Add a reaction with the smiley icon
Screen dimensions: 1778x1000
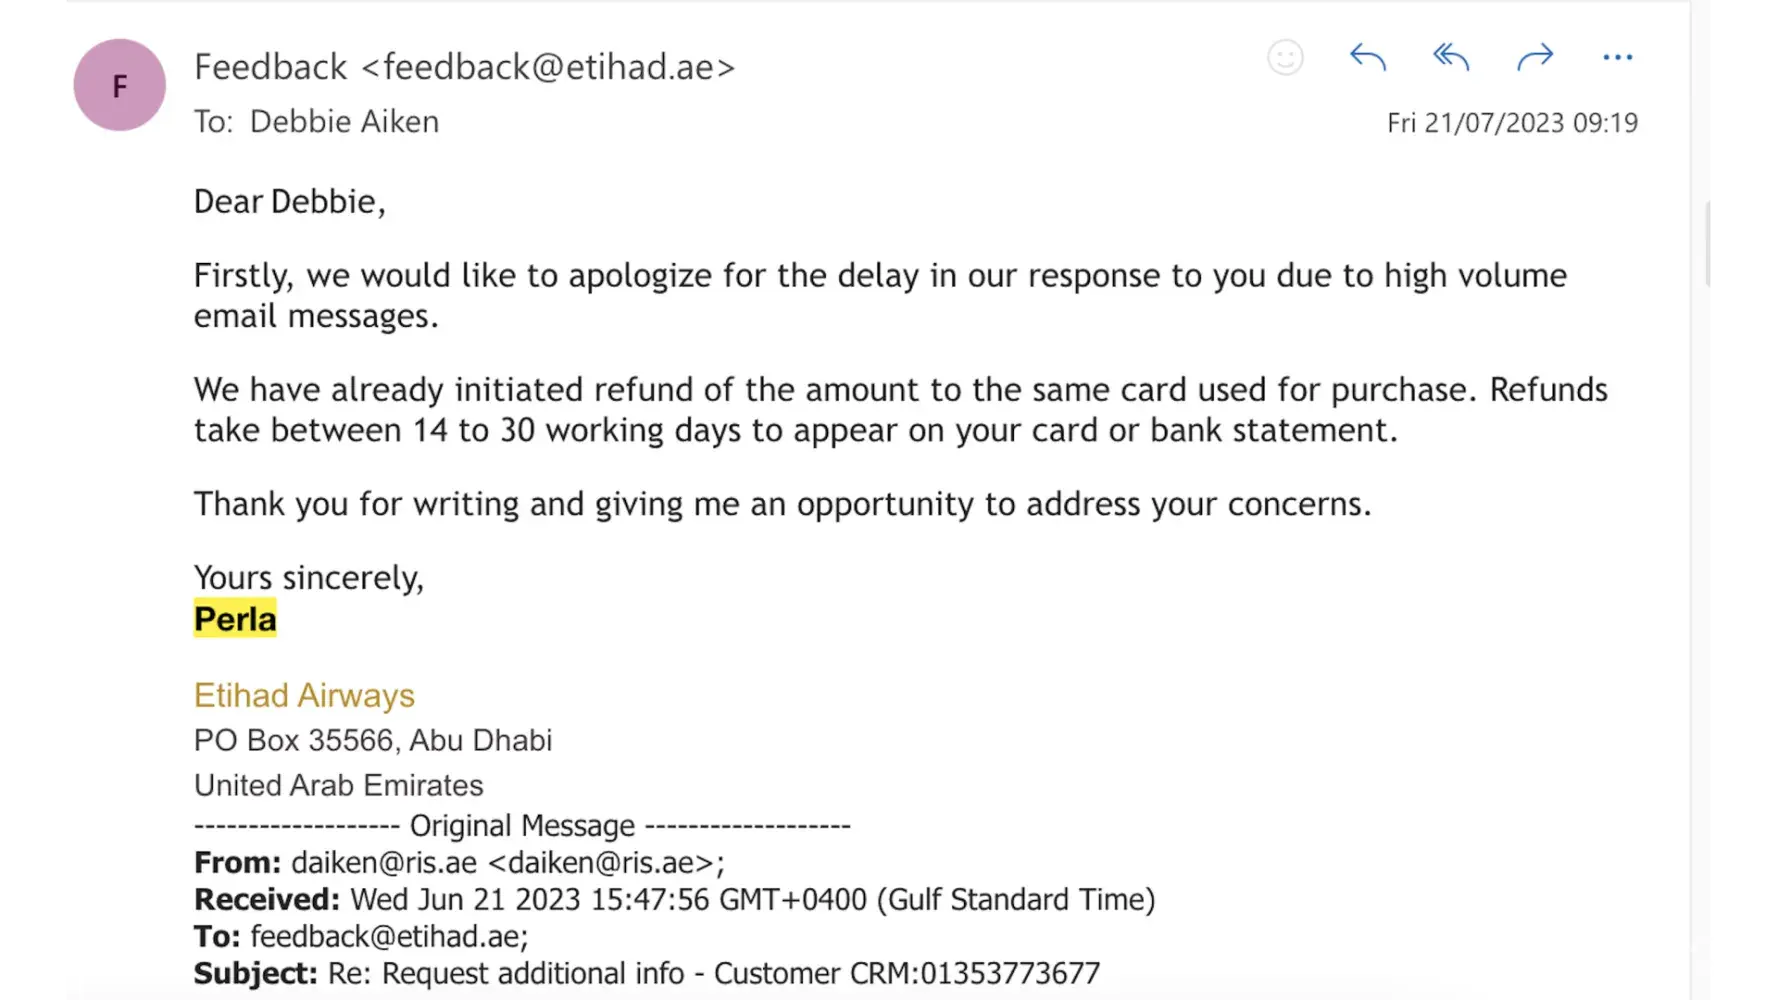tap(1285, 58)
